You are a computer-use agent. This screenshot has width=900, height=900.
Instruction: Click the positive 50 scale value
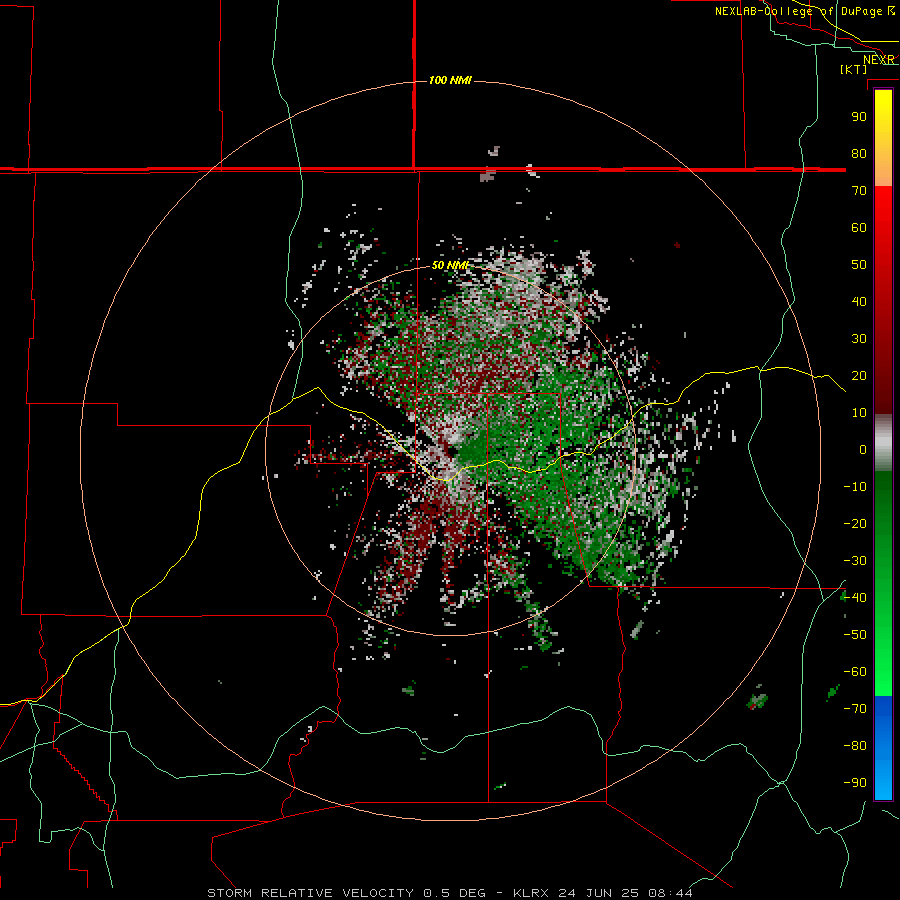tap(859, 265)
